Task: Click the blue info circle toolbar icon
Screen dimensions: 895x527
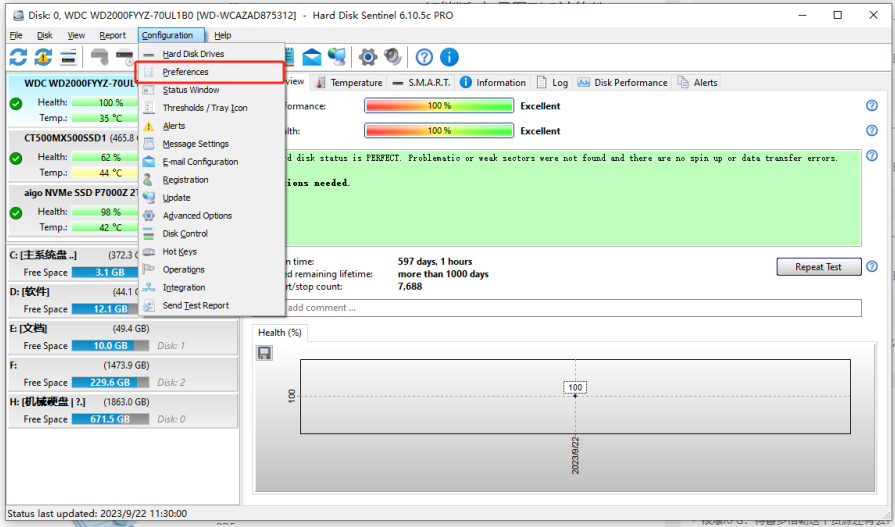Action: 449,57
